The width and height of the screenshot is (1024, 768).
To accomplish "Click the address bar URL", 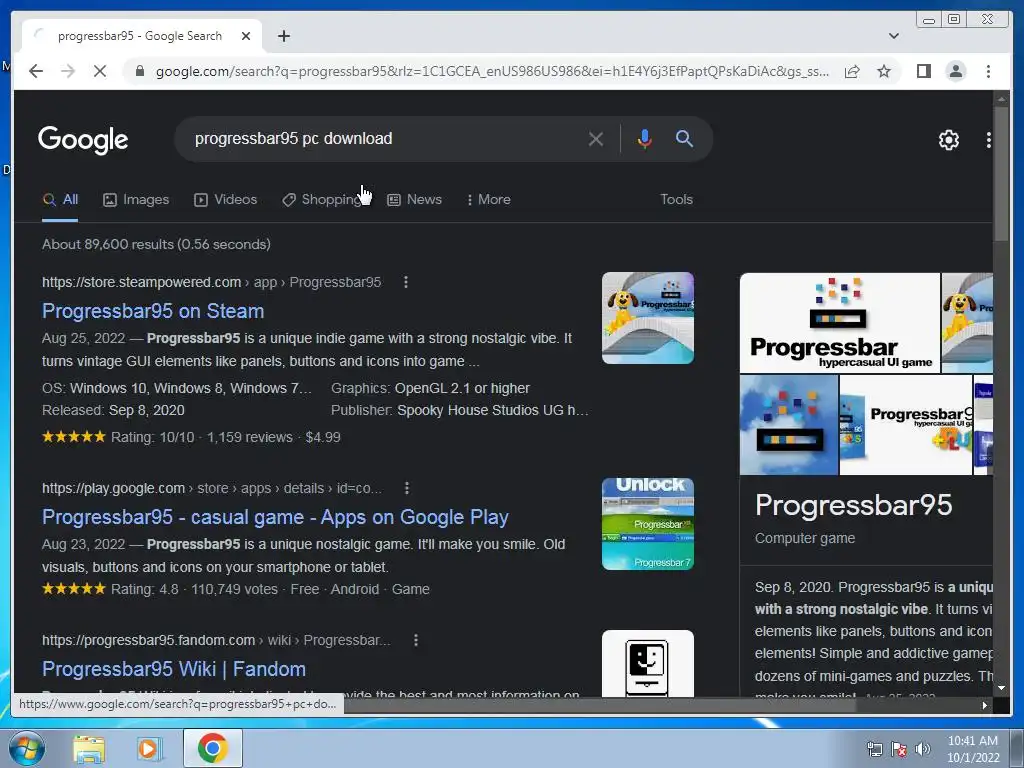I will (492, 71).
